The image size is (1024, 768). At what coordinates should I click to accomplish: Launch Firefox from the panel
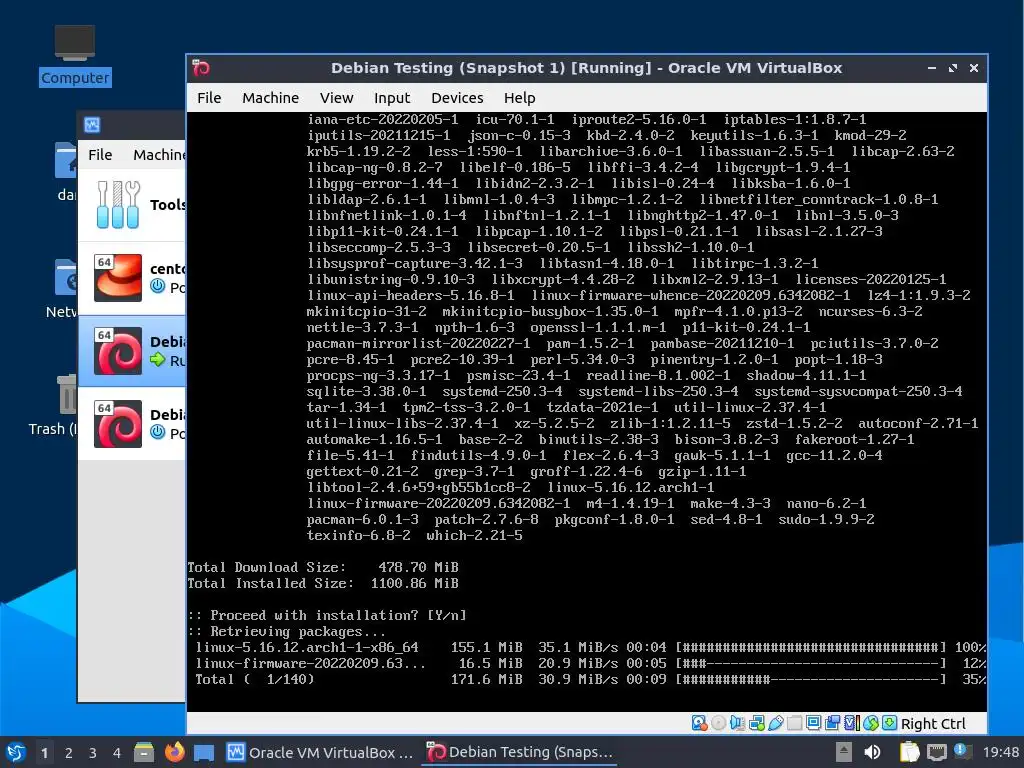pos(174,752)
